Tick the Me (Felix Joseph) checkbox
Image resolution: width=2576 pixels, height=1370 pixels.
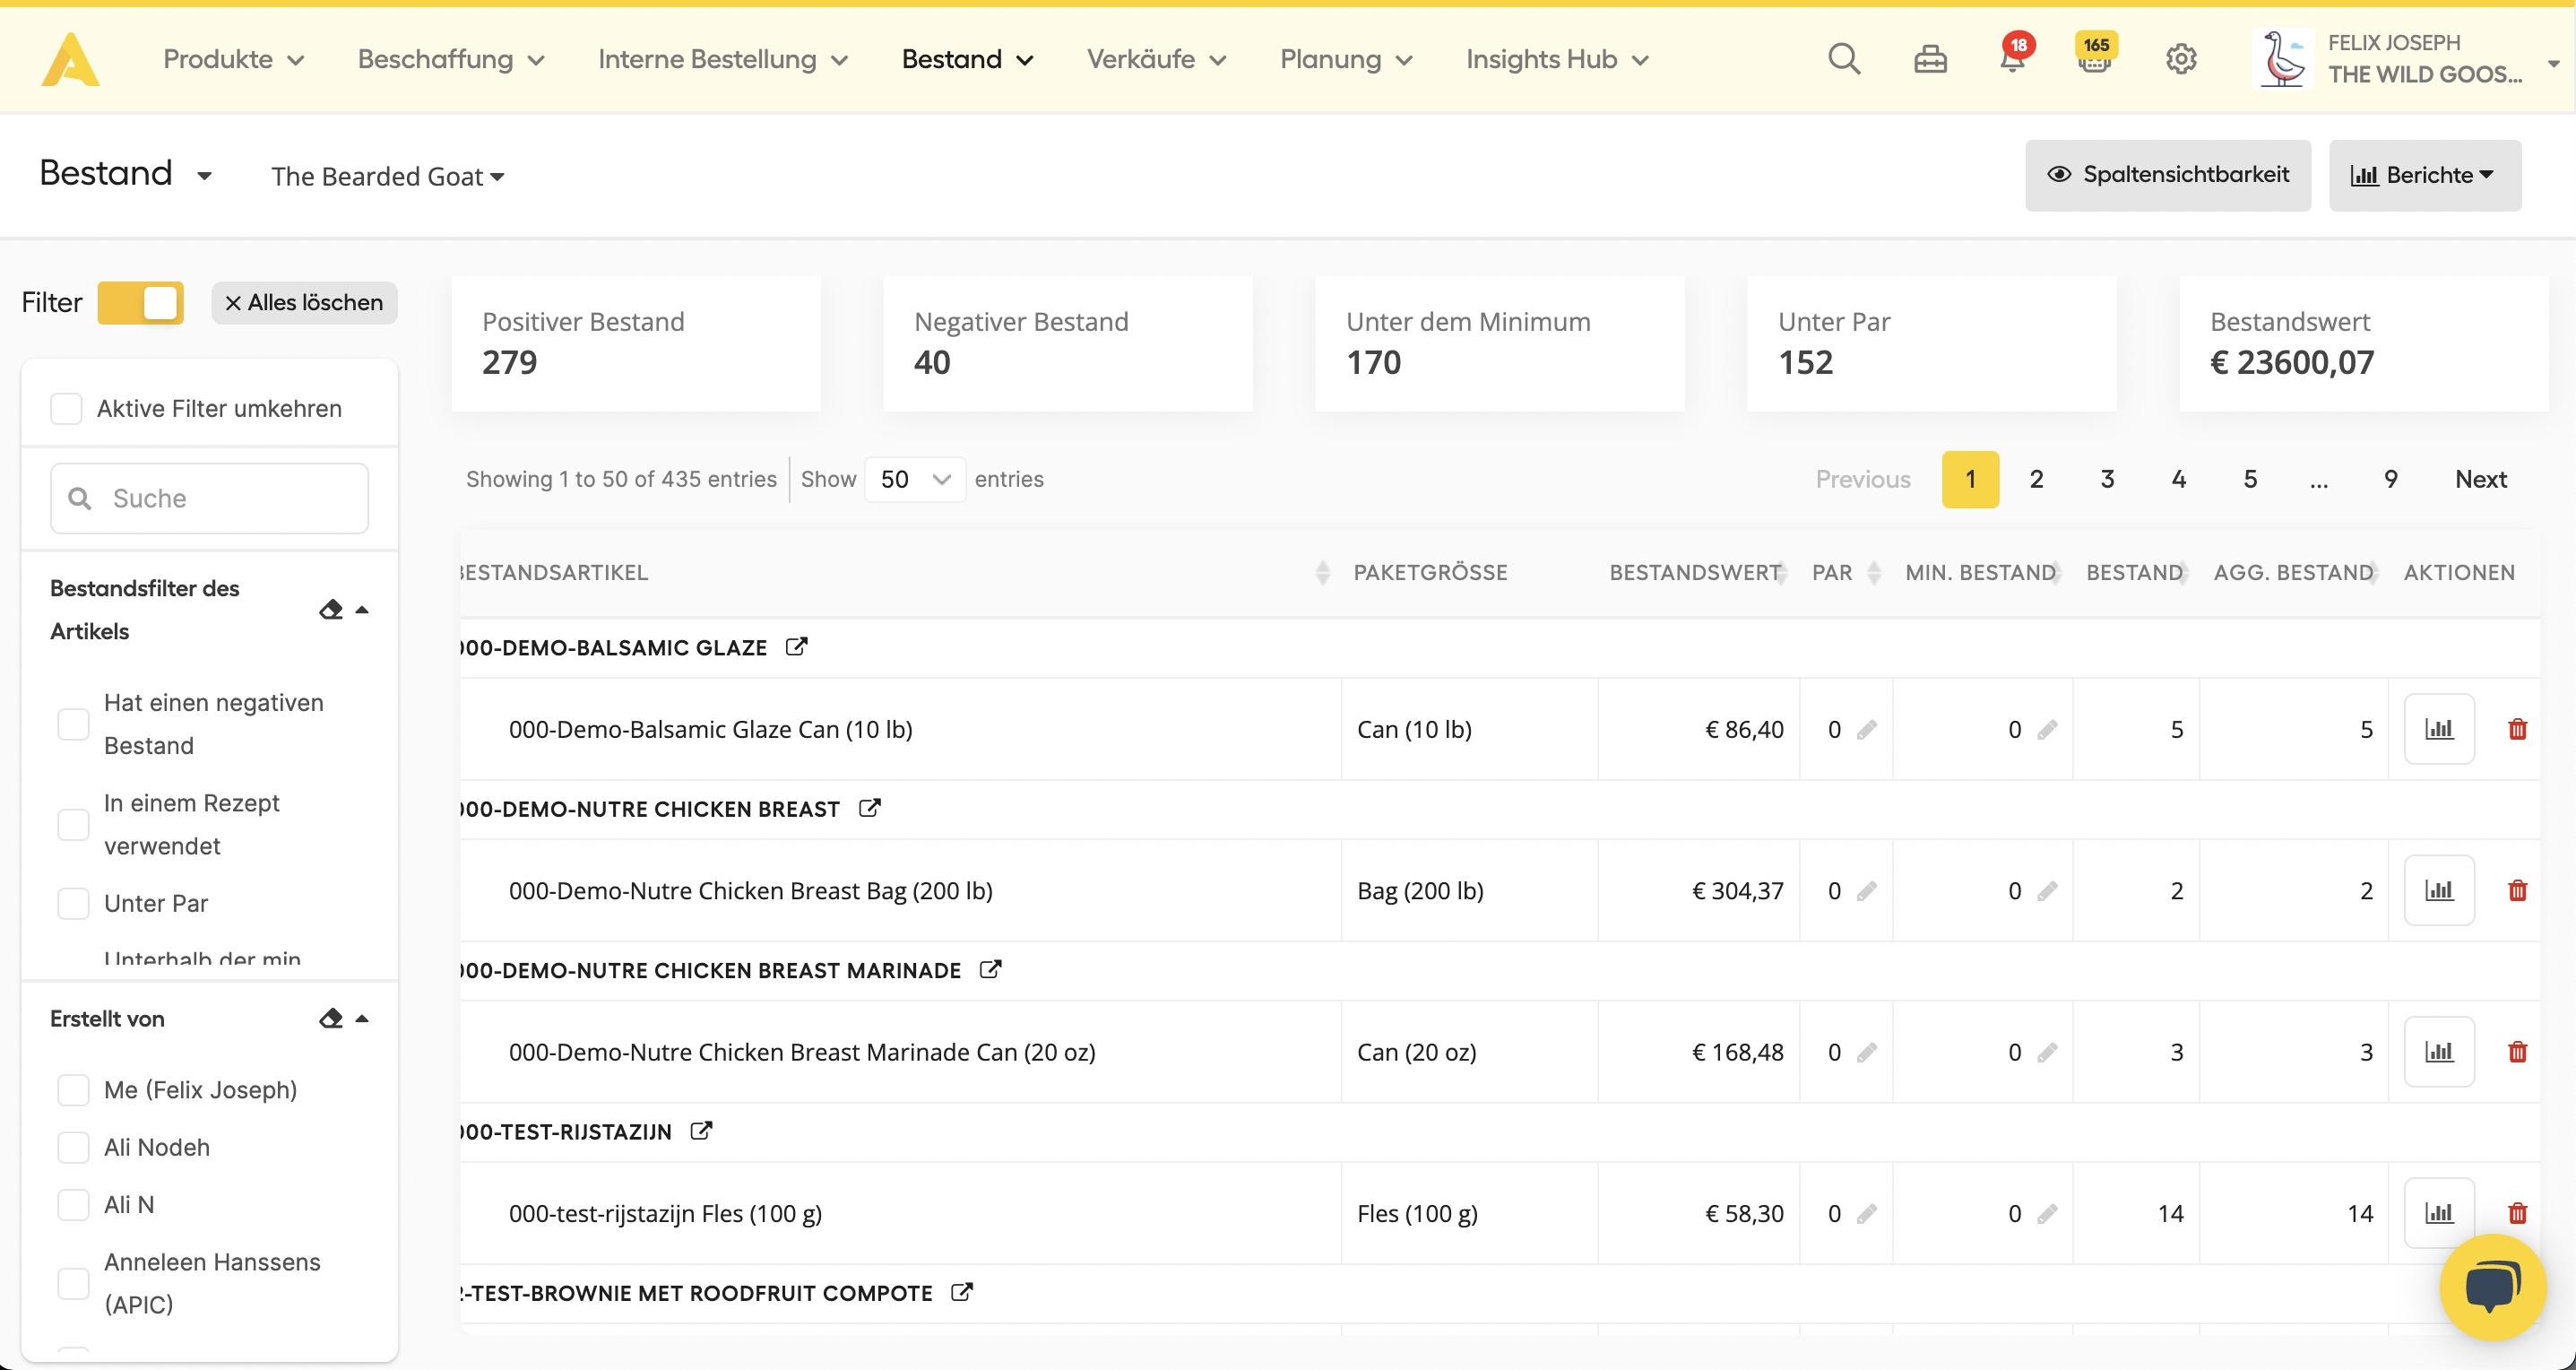click(x=73, y=1089)
